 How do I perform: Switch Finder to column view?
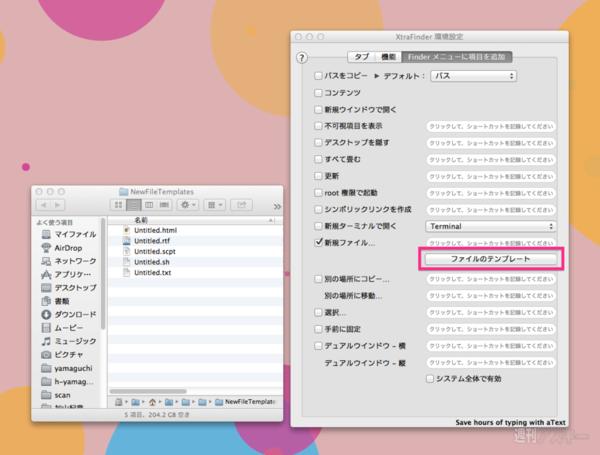pos(149,205)
